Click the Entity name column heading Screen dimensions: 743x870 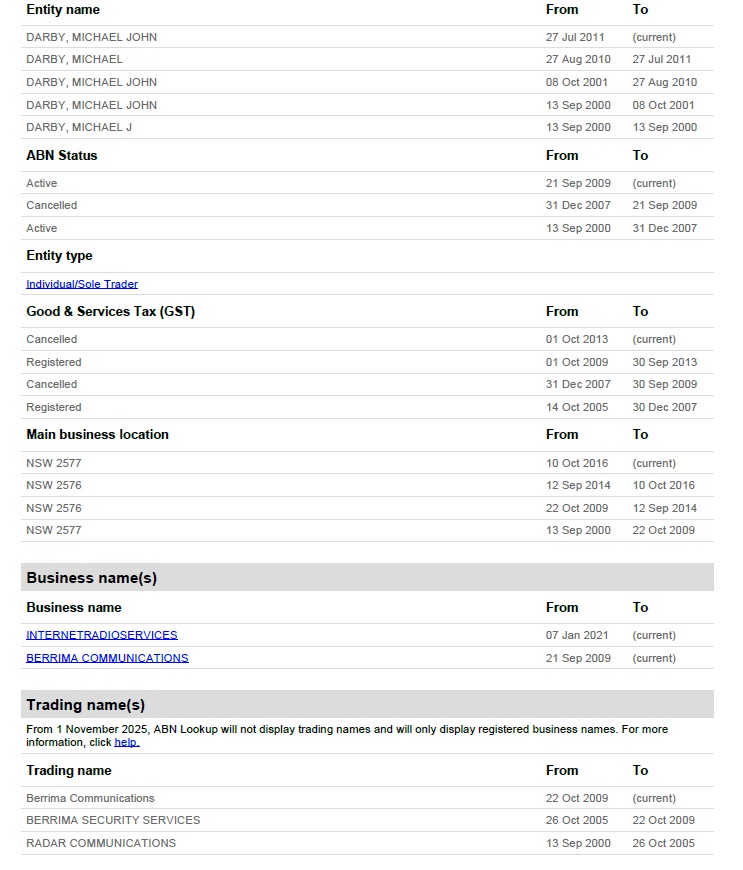pyautogui.click(x=63, y=9)
